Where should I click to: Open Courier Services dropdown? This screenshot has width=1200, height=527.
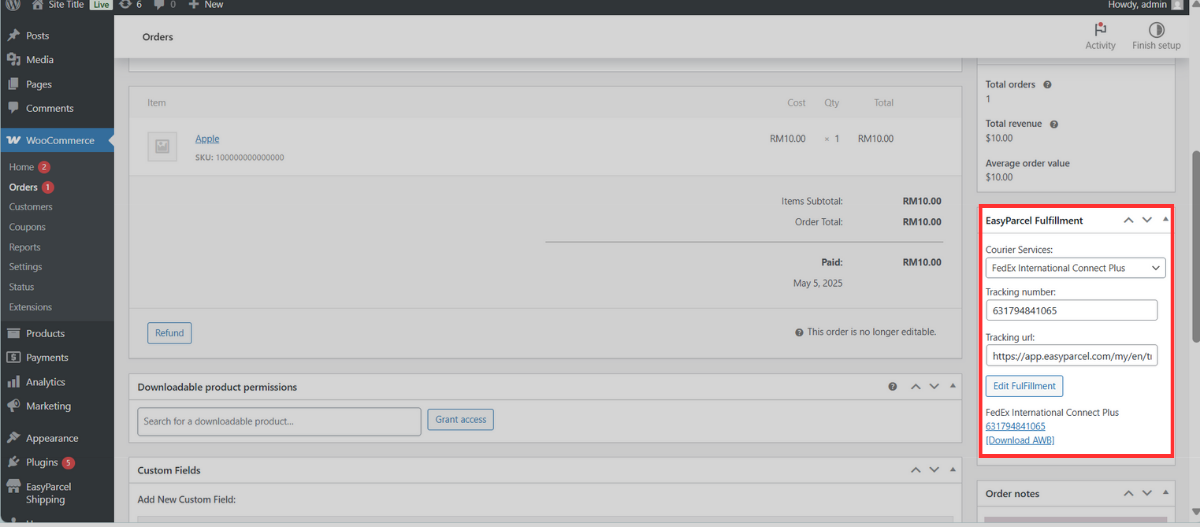(x=1075, y=268)
